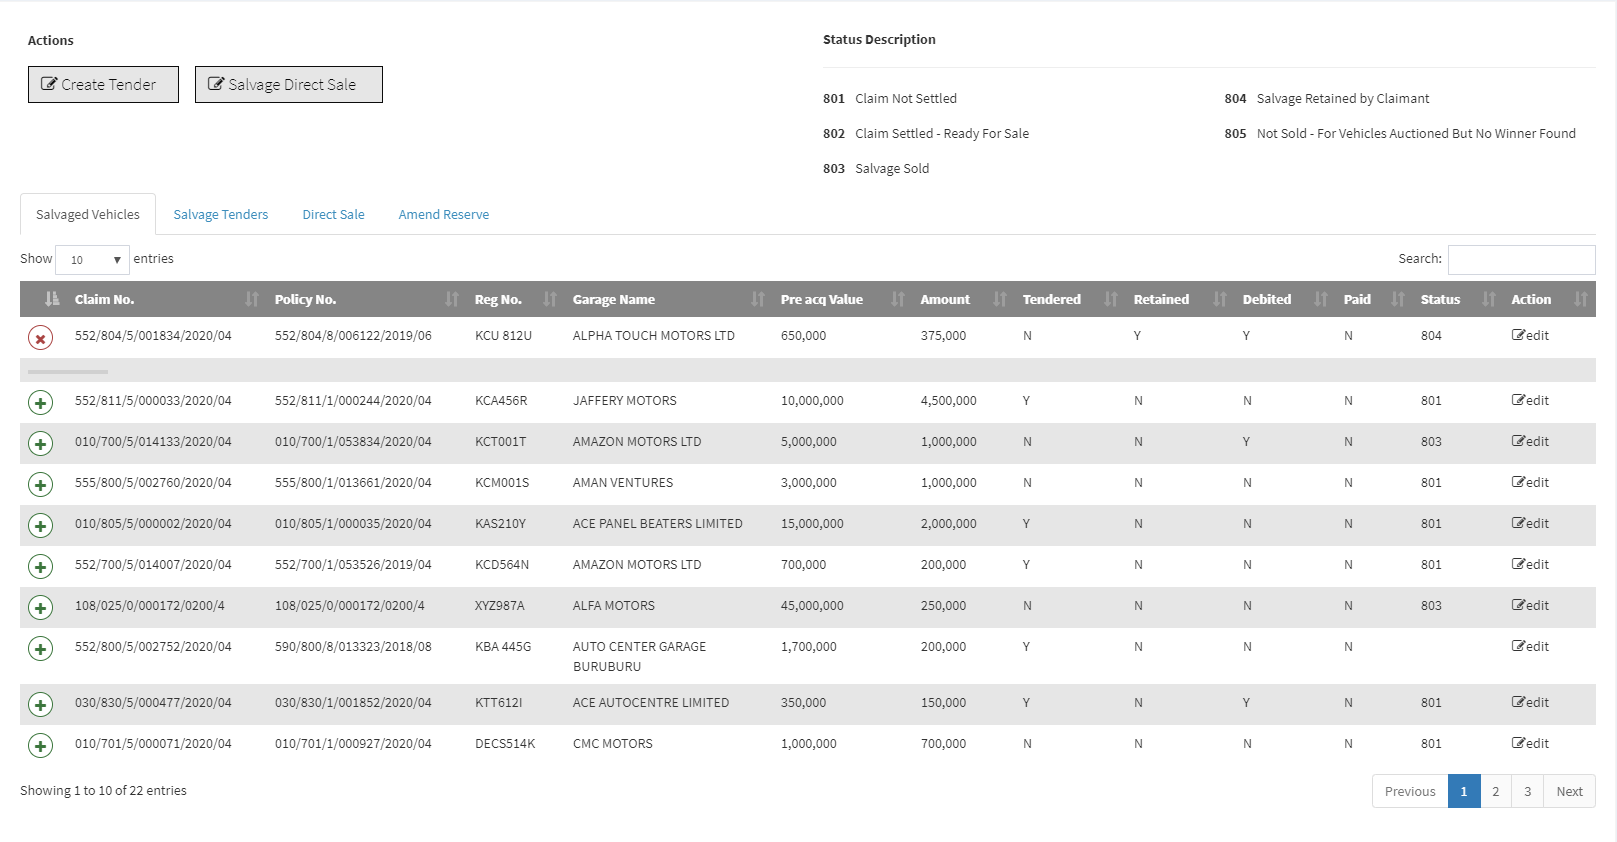Sort table by Status column
This screenshot has width=1617, height=842.
point(1440,300)
